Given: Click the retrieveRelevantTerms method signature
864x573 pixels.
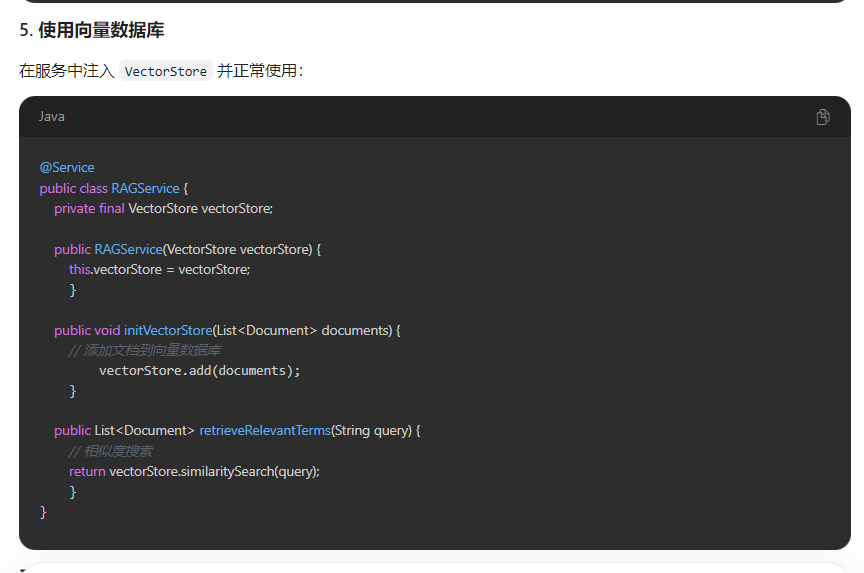Looking at the screenshot, I should click(237, 431).
